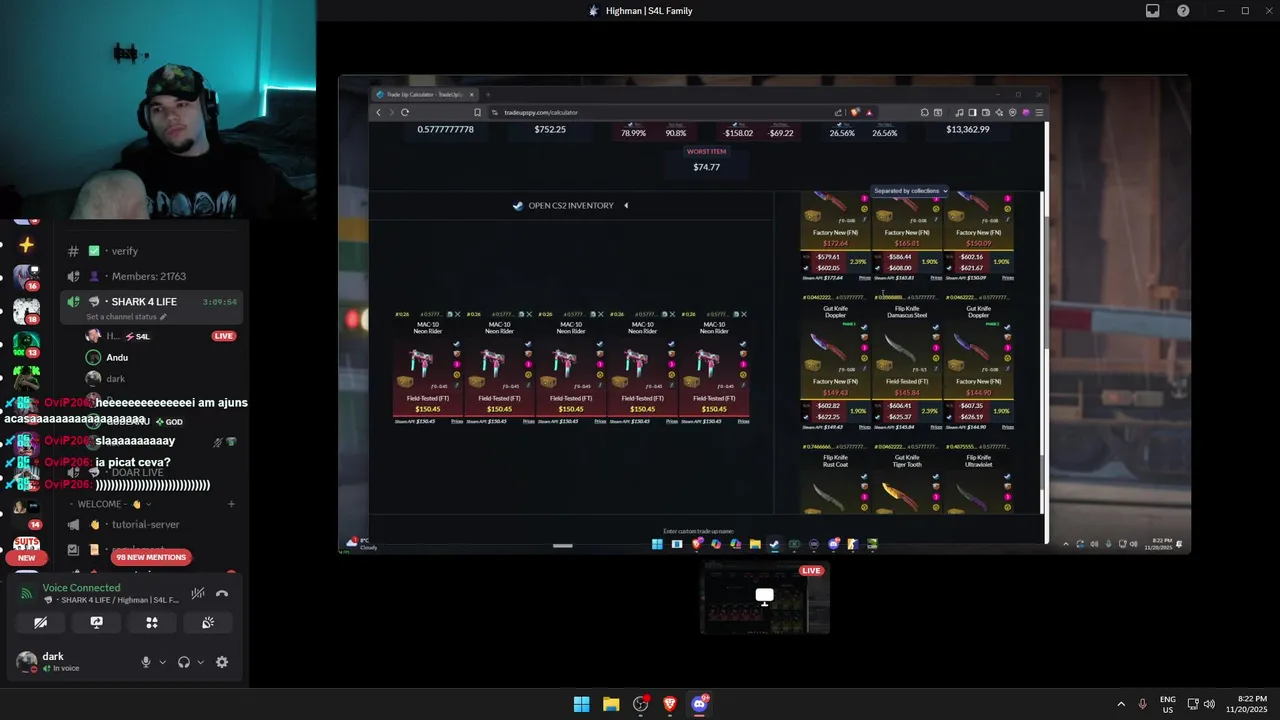Expand microphone input device options arrow

162,662
